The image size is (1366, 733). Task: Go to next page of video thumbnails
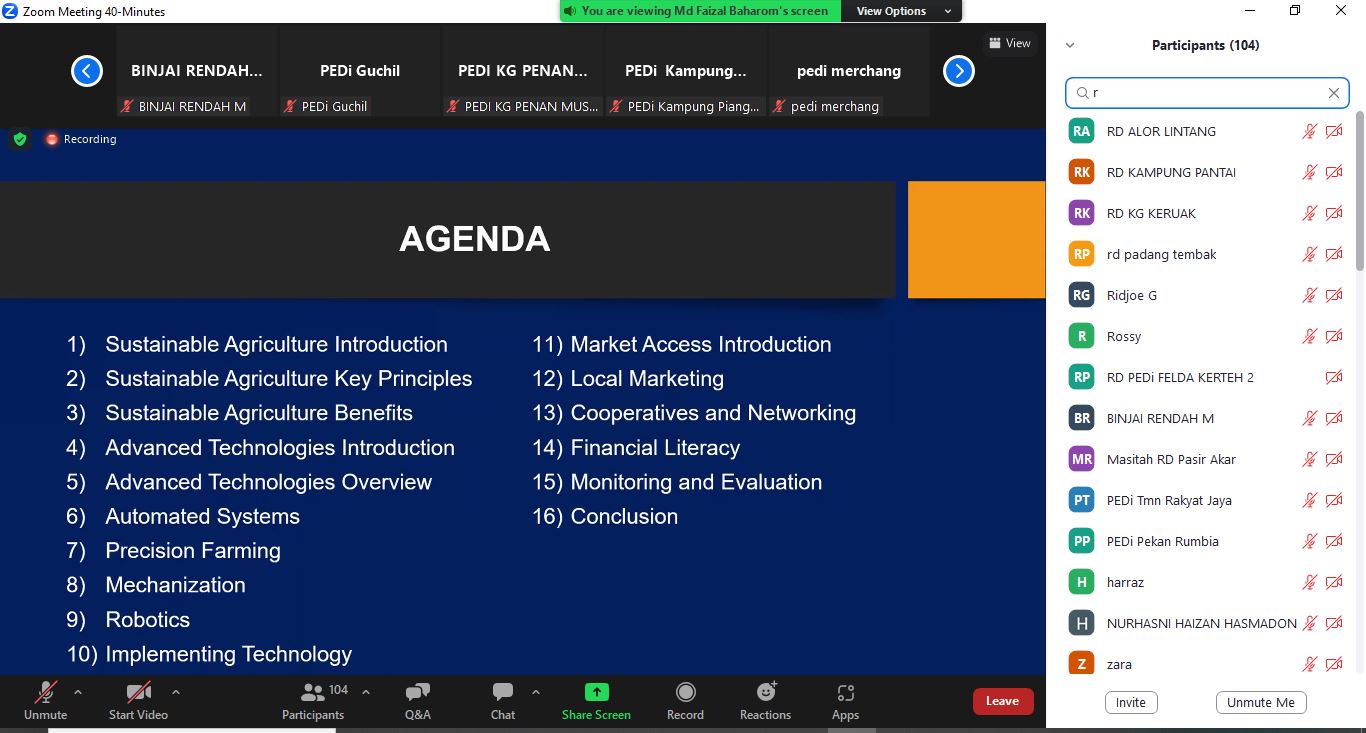pos(959,71)
